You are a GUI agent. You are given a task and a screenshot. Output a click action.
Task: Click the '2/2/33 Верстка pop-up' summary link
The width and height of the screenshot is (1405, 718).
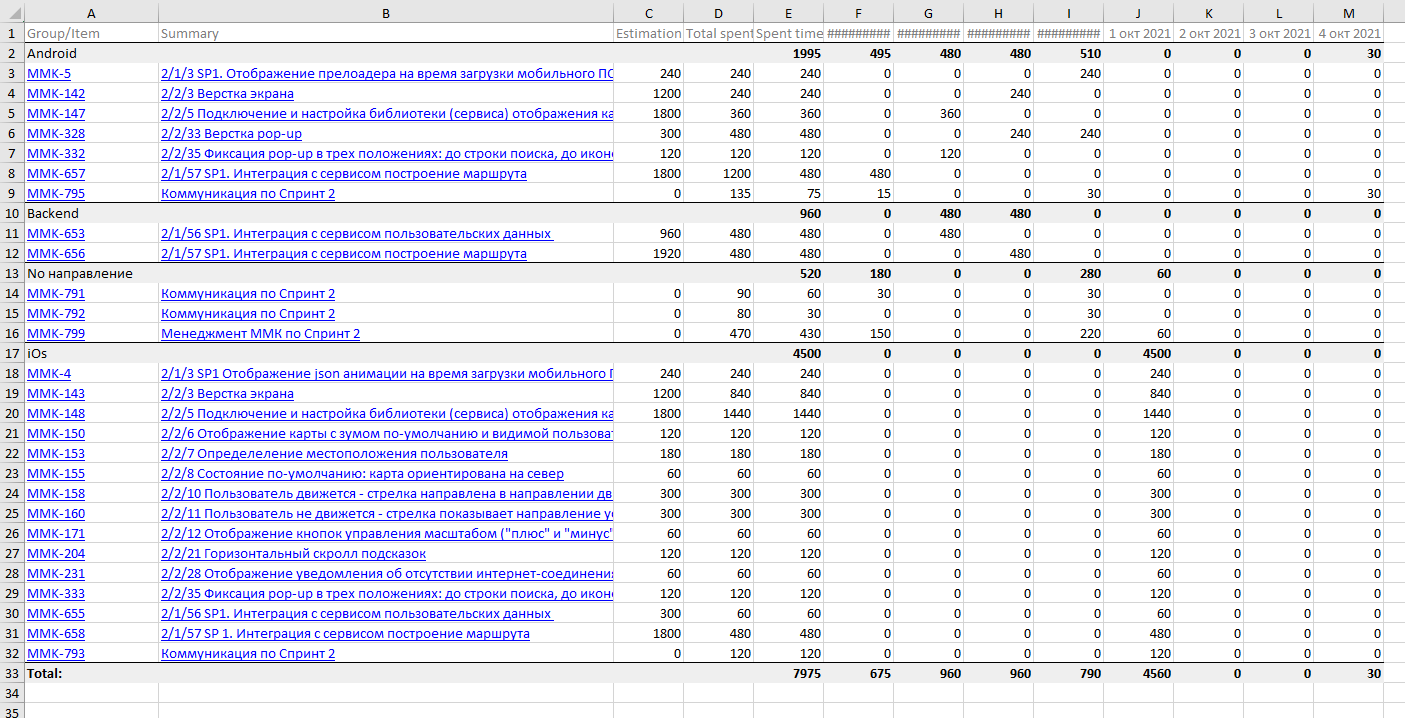click(x=231, y=133)
